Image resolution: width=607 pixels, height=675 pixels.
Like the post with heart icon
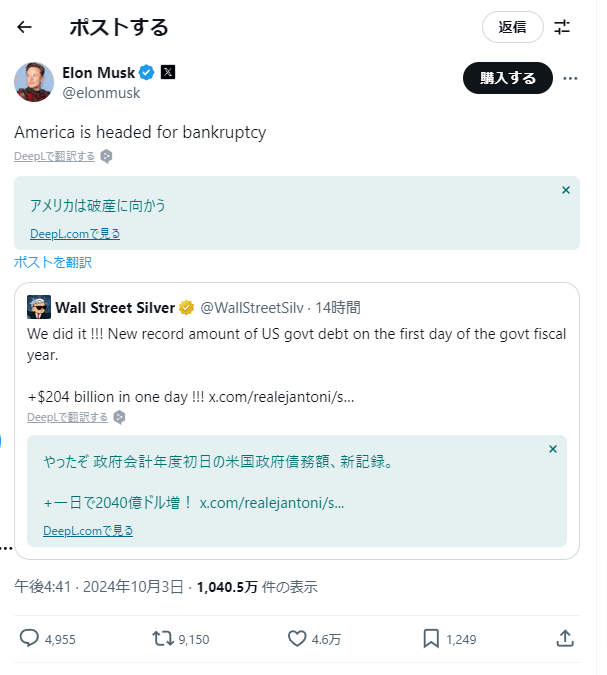[296, 638]
